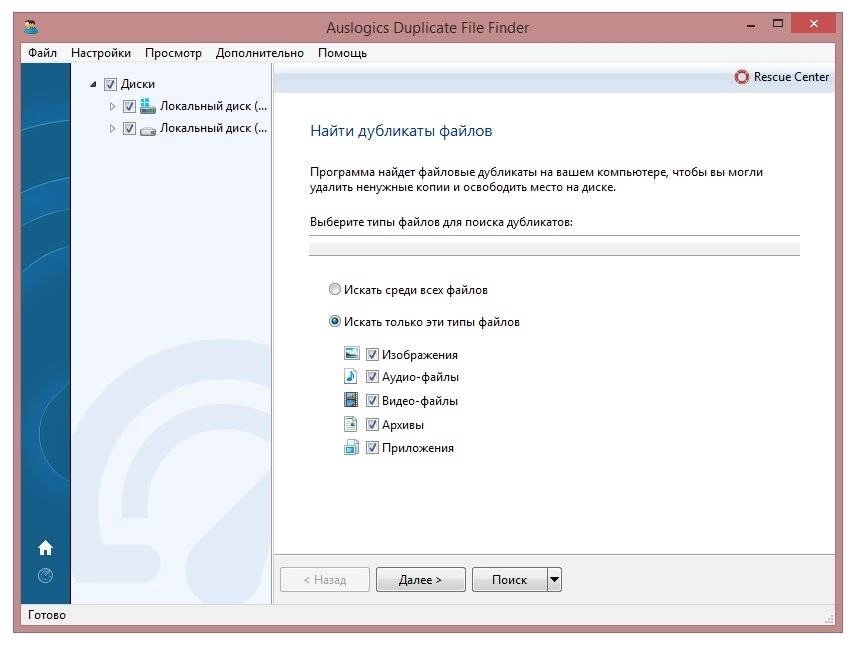Viewport: 860px width, 652px height.
Task: Click the disabled < Назад button
Action: click(325, 580)
